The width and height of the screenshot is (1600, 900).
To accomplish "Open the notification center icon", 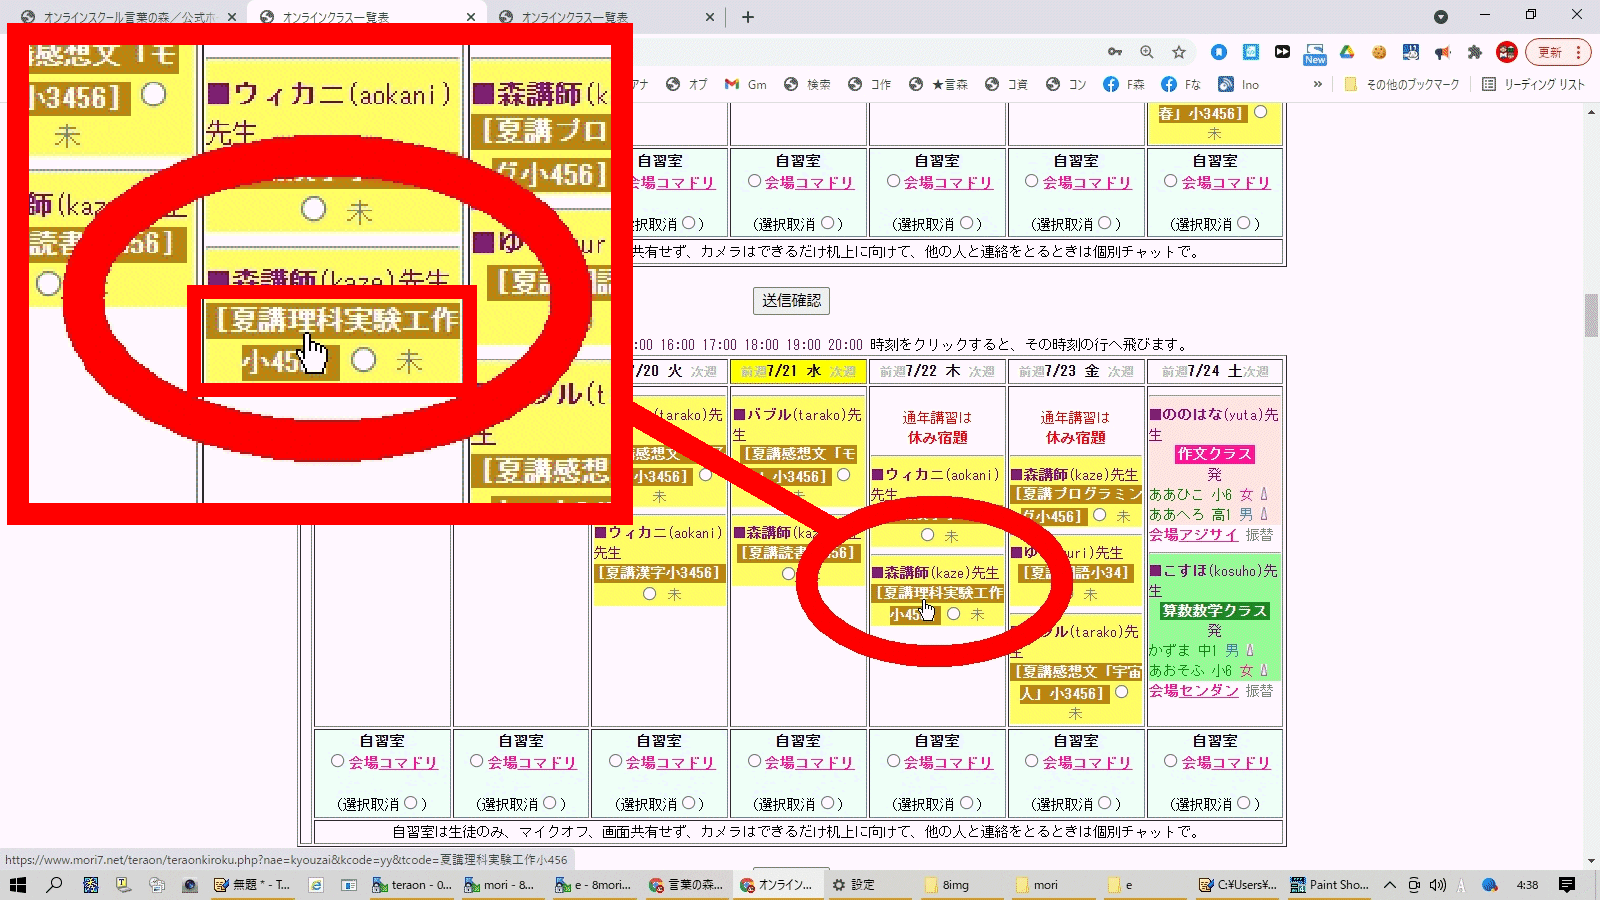I will [1567, 885].
